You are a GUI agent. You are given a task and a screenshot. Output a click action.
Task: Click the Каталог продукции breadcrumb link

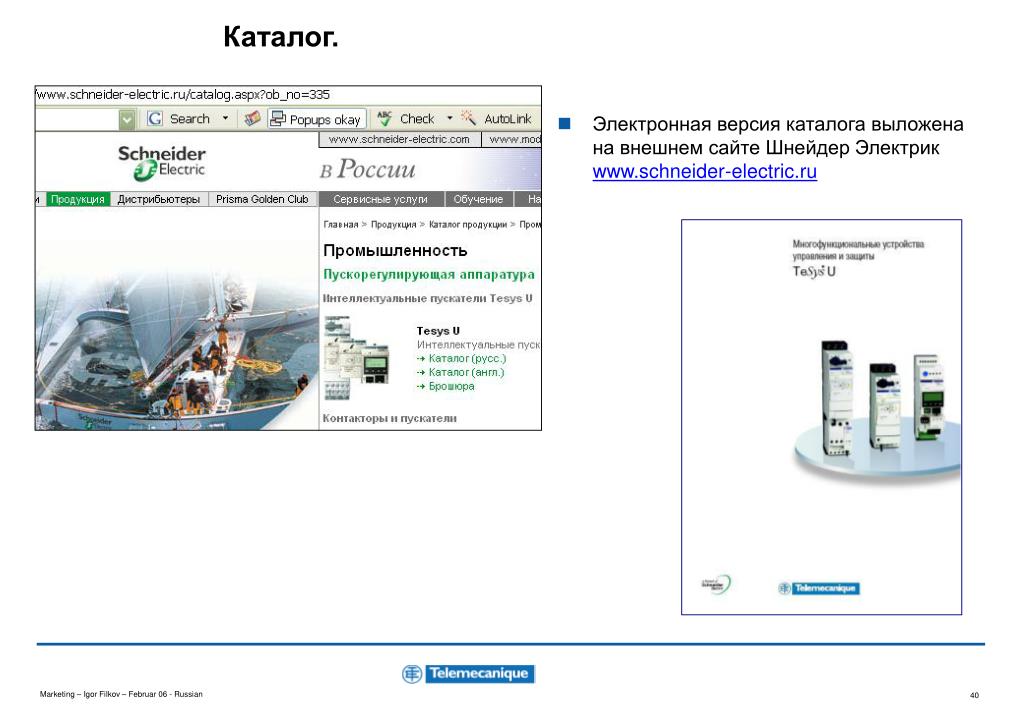point(468,224)
